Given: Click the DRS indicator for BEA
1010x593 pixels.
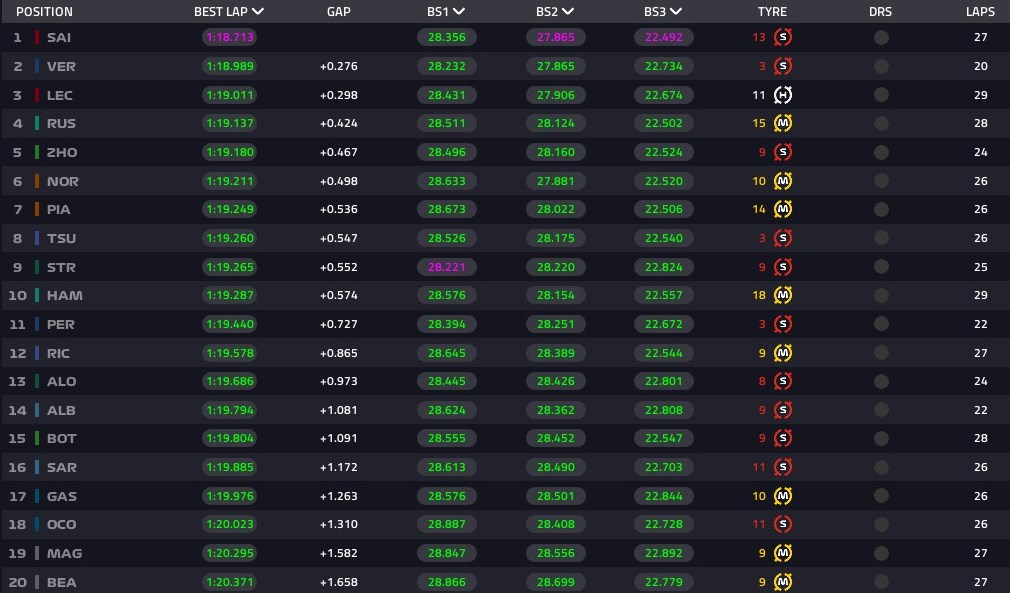Looking at the screenshot, I should pos(881,582).
